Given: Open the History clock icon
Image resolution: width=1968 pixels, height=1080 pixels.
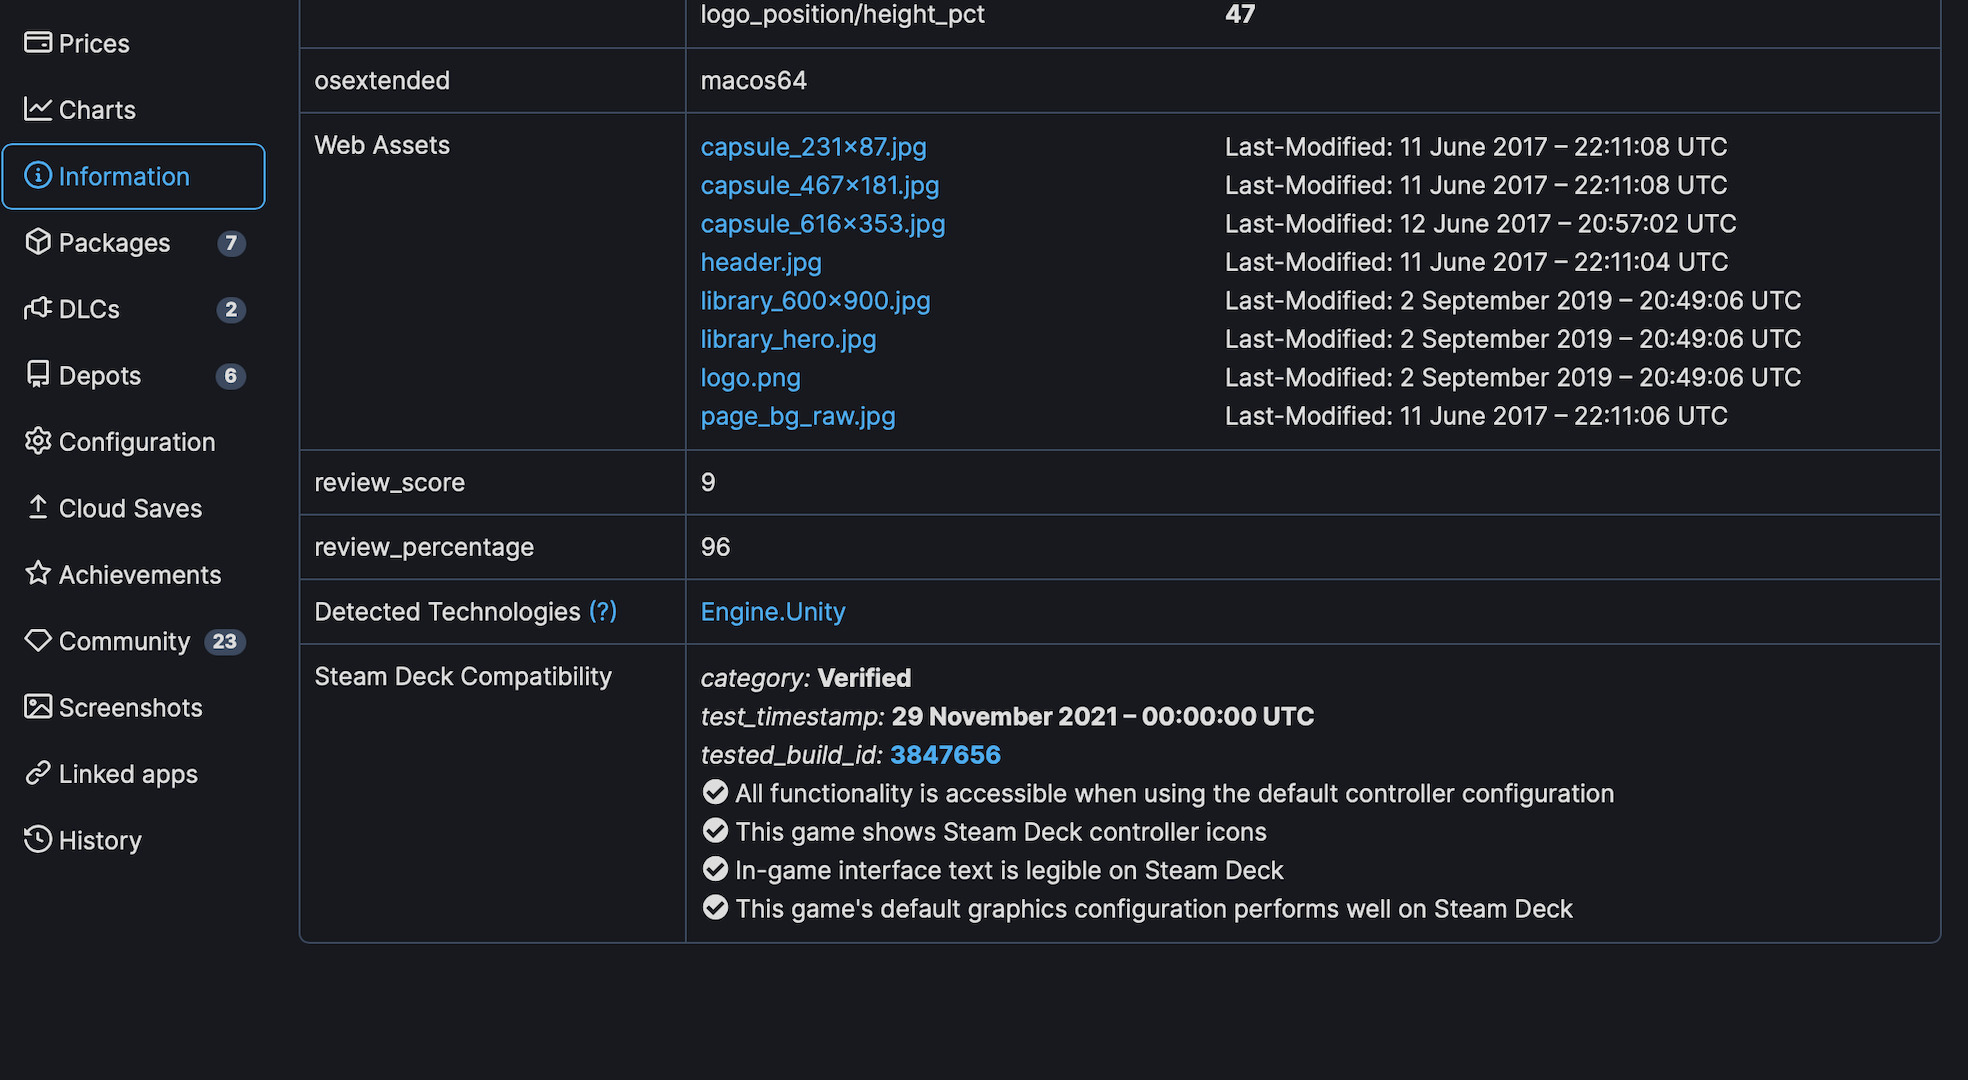Looking at the screenshot, I should [x=38, y=840].
